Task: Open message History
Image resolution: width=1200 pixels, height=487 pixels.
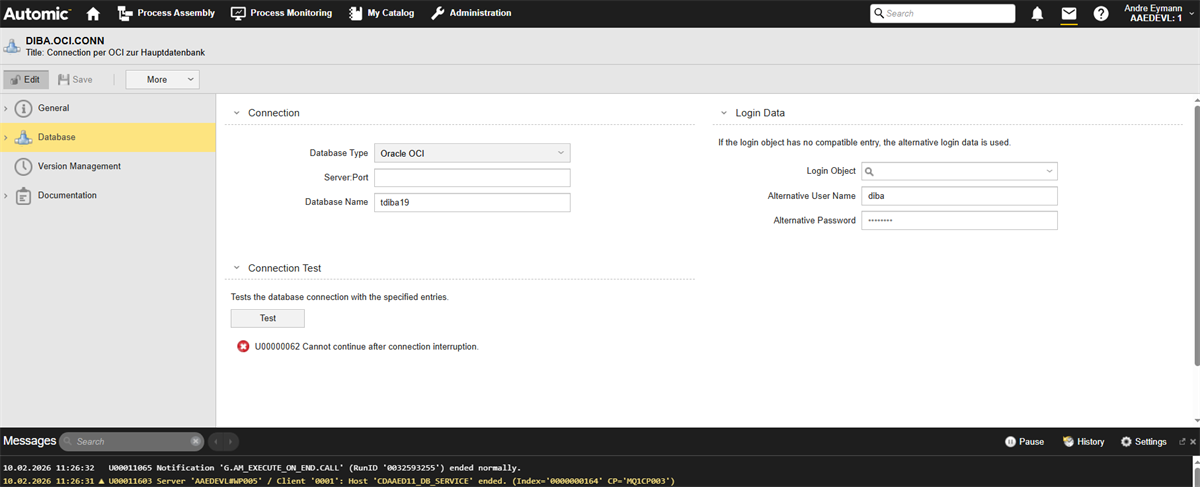Action: click(x=1083, y=441)
